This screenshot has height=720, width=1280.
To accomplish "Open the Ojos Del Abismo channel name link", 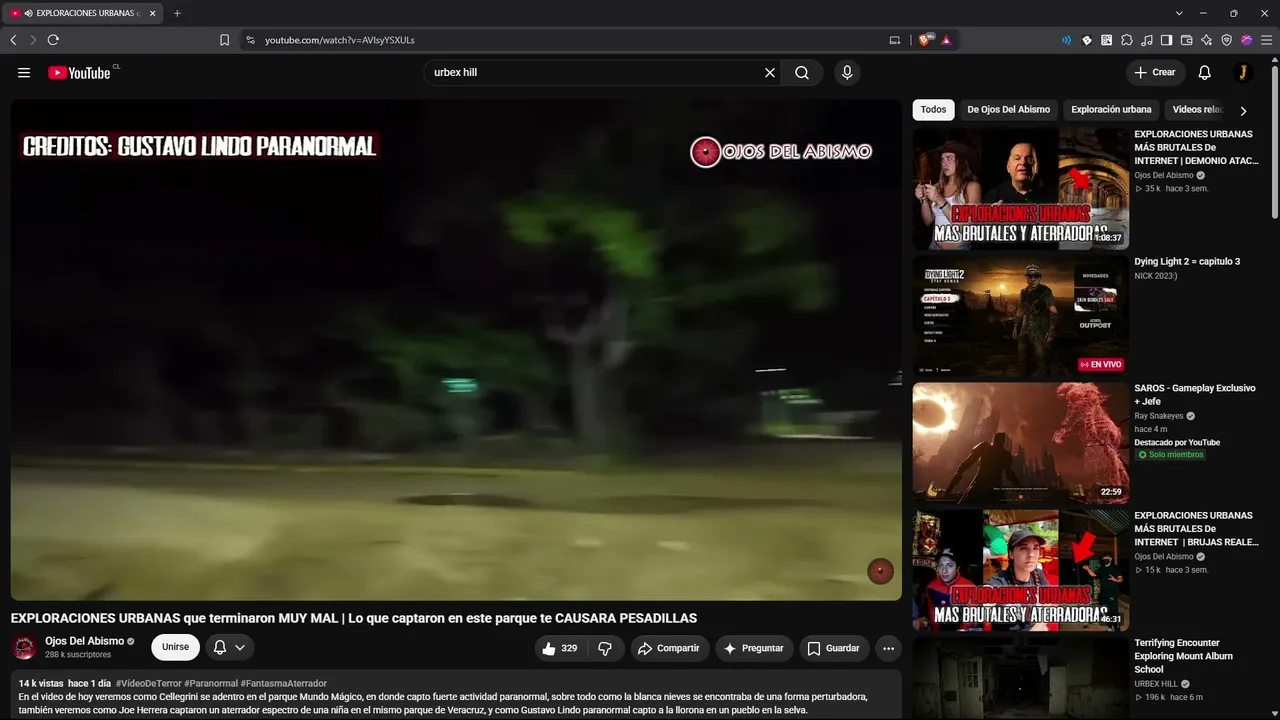I will pos(84,641).
